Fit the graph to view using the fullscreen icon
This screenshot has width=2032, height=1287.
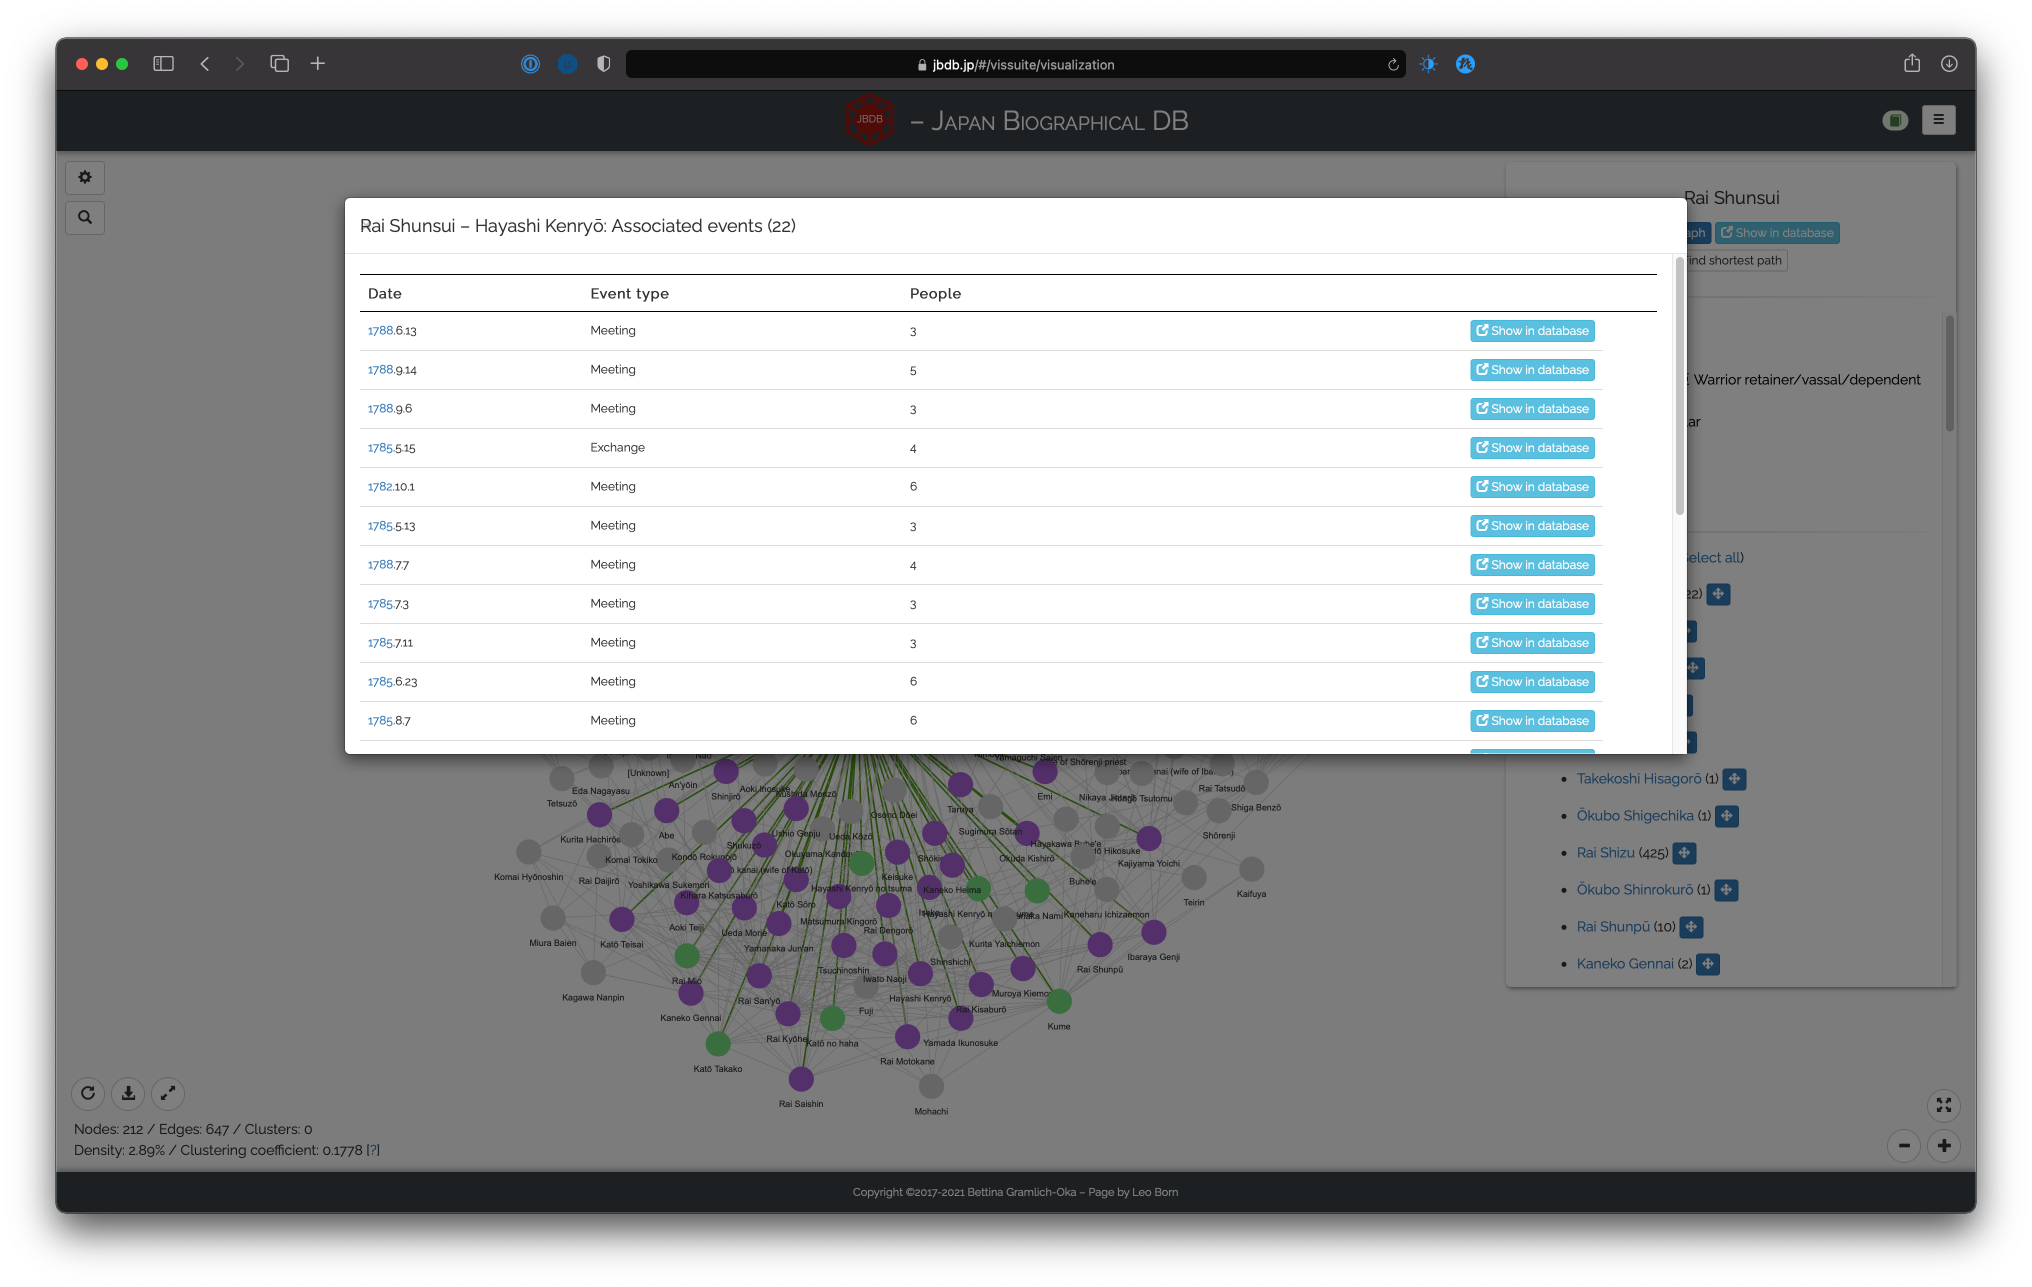pos(1943,1105)
